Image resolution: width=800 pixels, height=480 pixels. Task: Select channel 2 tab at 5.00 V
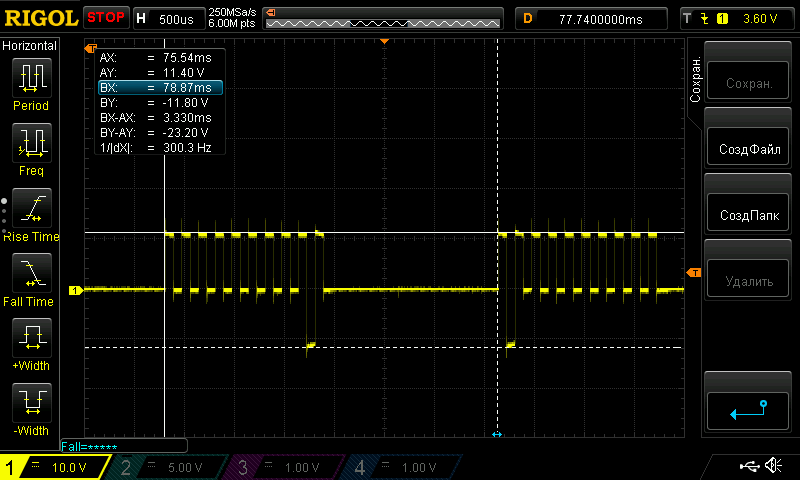pos(166,467)
